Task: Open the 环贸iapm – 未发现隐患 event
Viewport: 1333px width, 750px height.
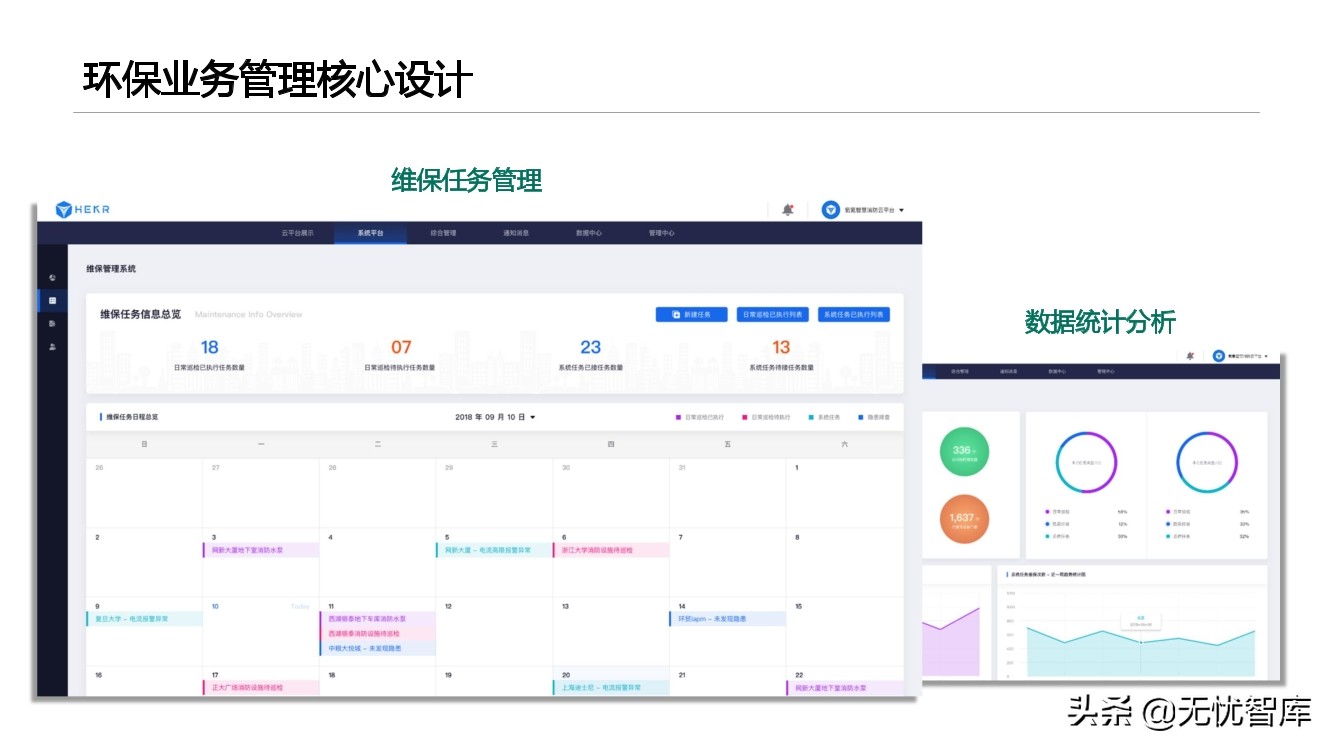Action: 727,619
